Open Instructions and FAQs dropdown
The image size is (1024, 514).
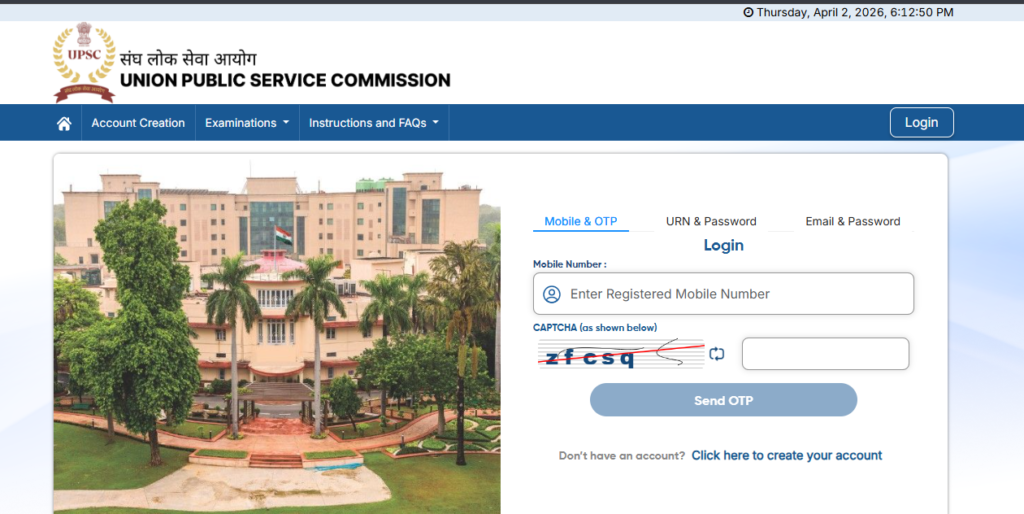point(374,123)
